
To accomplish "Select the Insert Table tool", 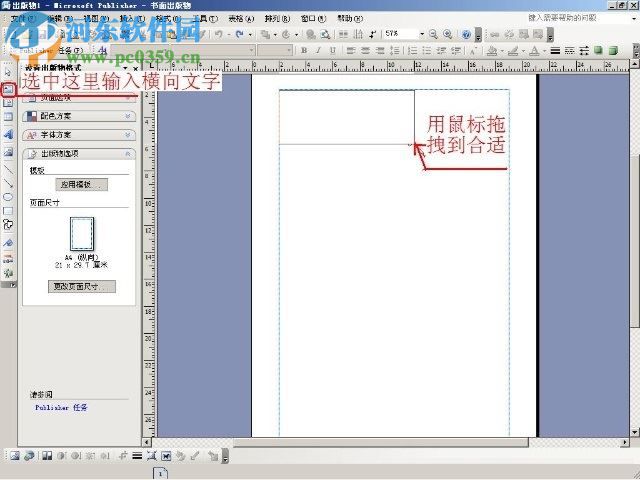I will (8, 117).
